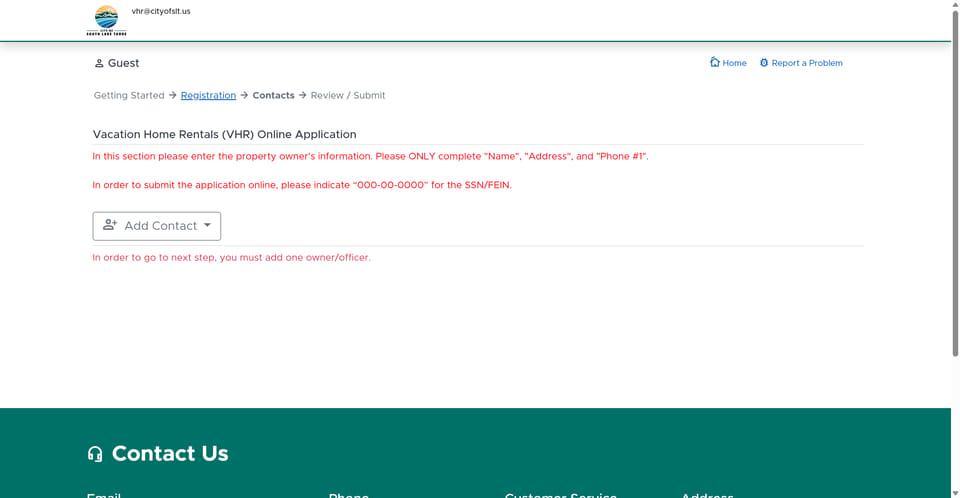Click the Guest user profile icon
This screenshot has width=960, height=498.
[x=99, y=63]
